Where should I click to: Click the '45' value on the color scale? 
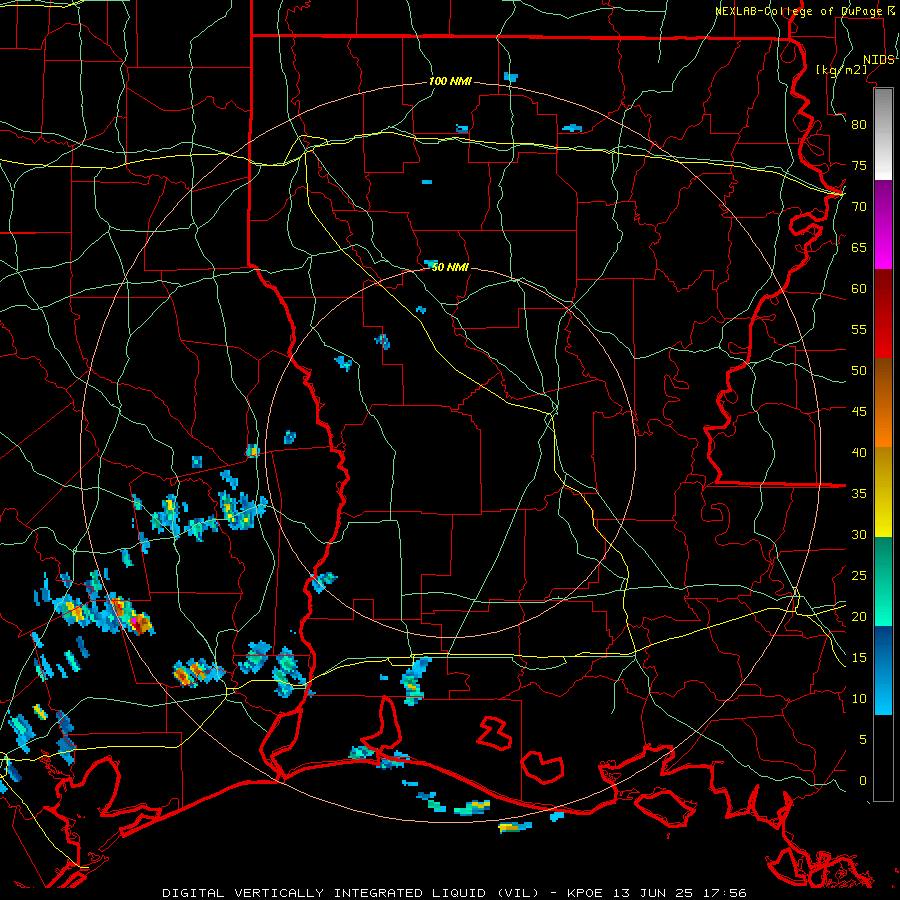point(859,412)
